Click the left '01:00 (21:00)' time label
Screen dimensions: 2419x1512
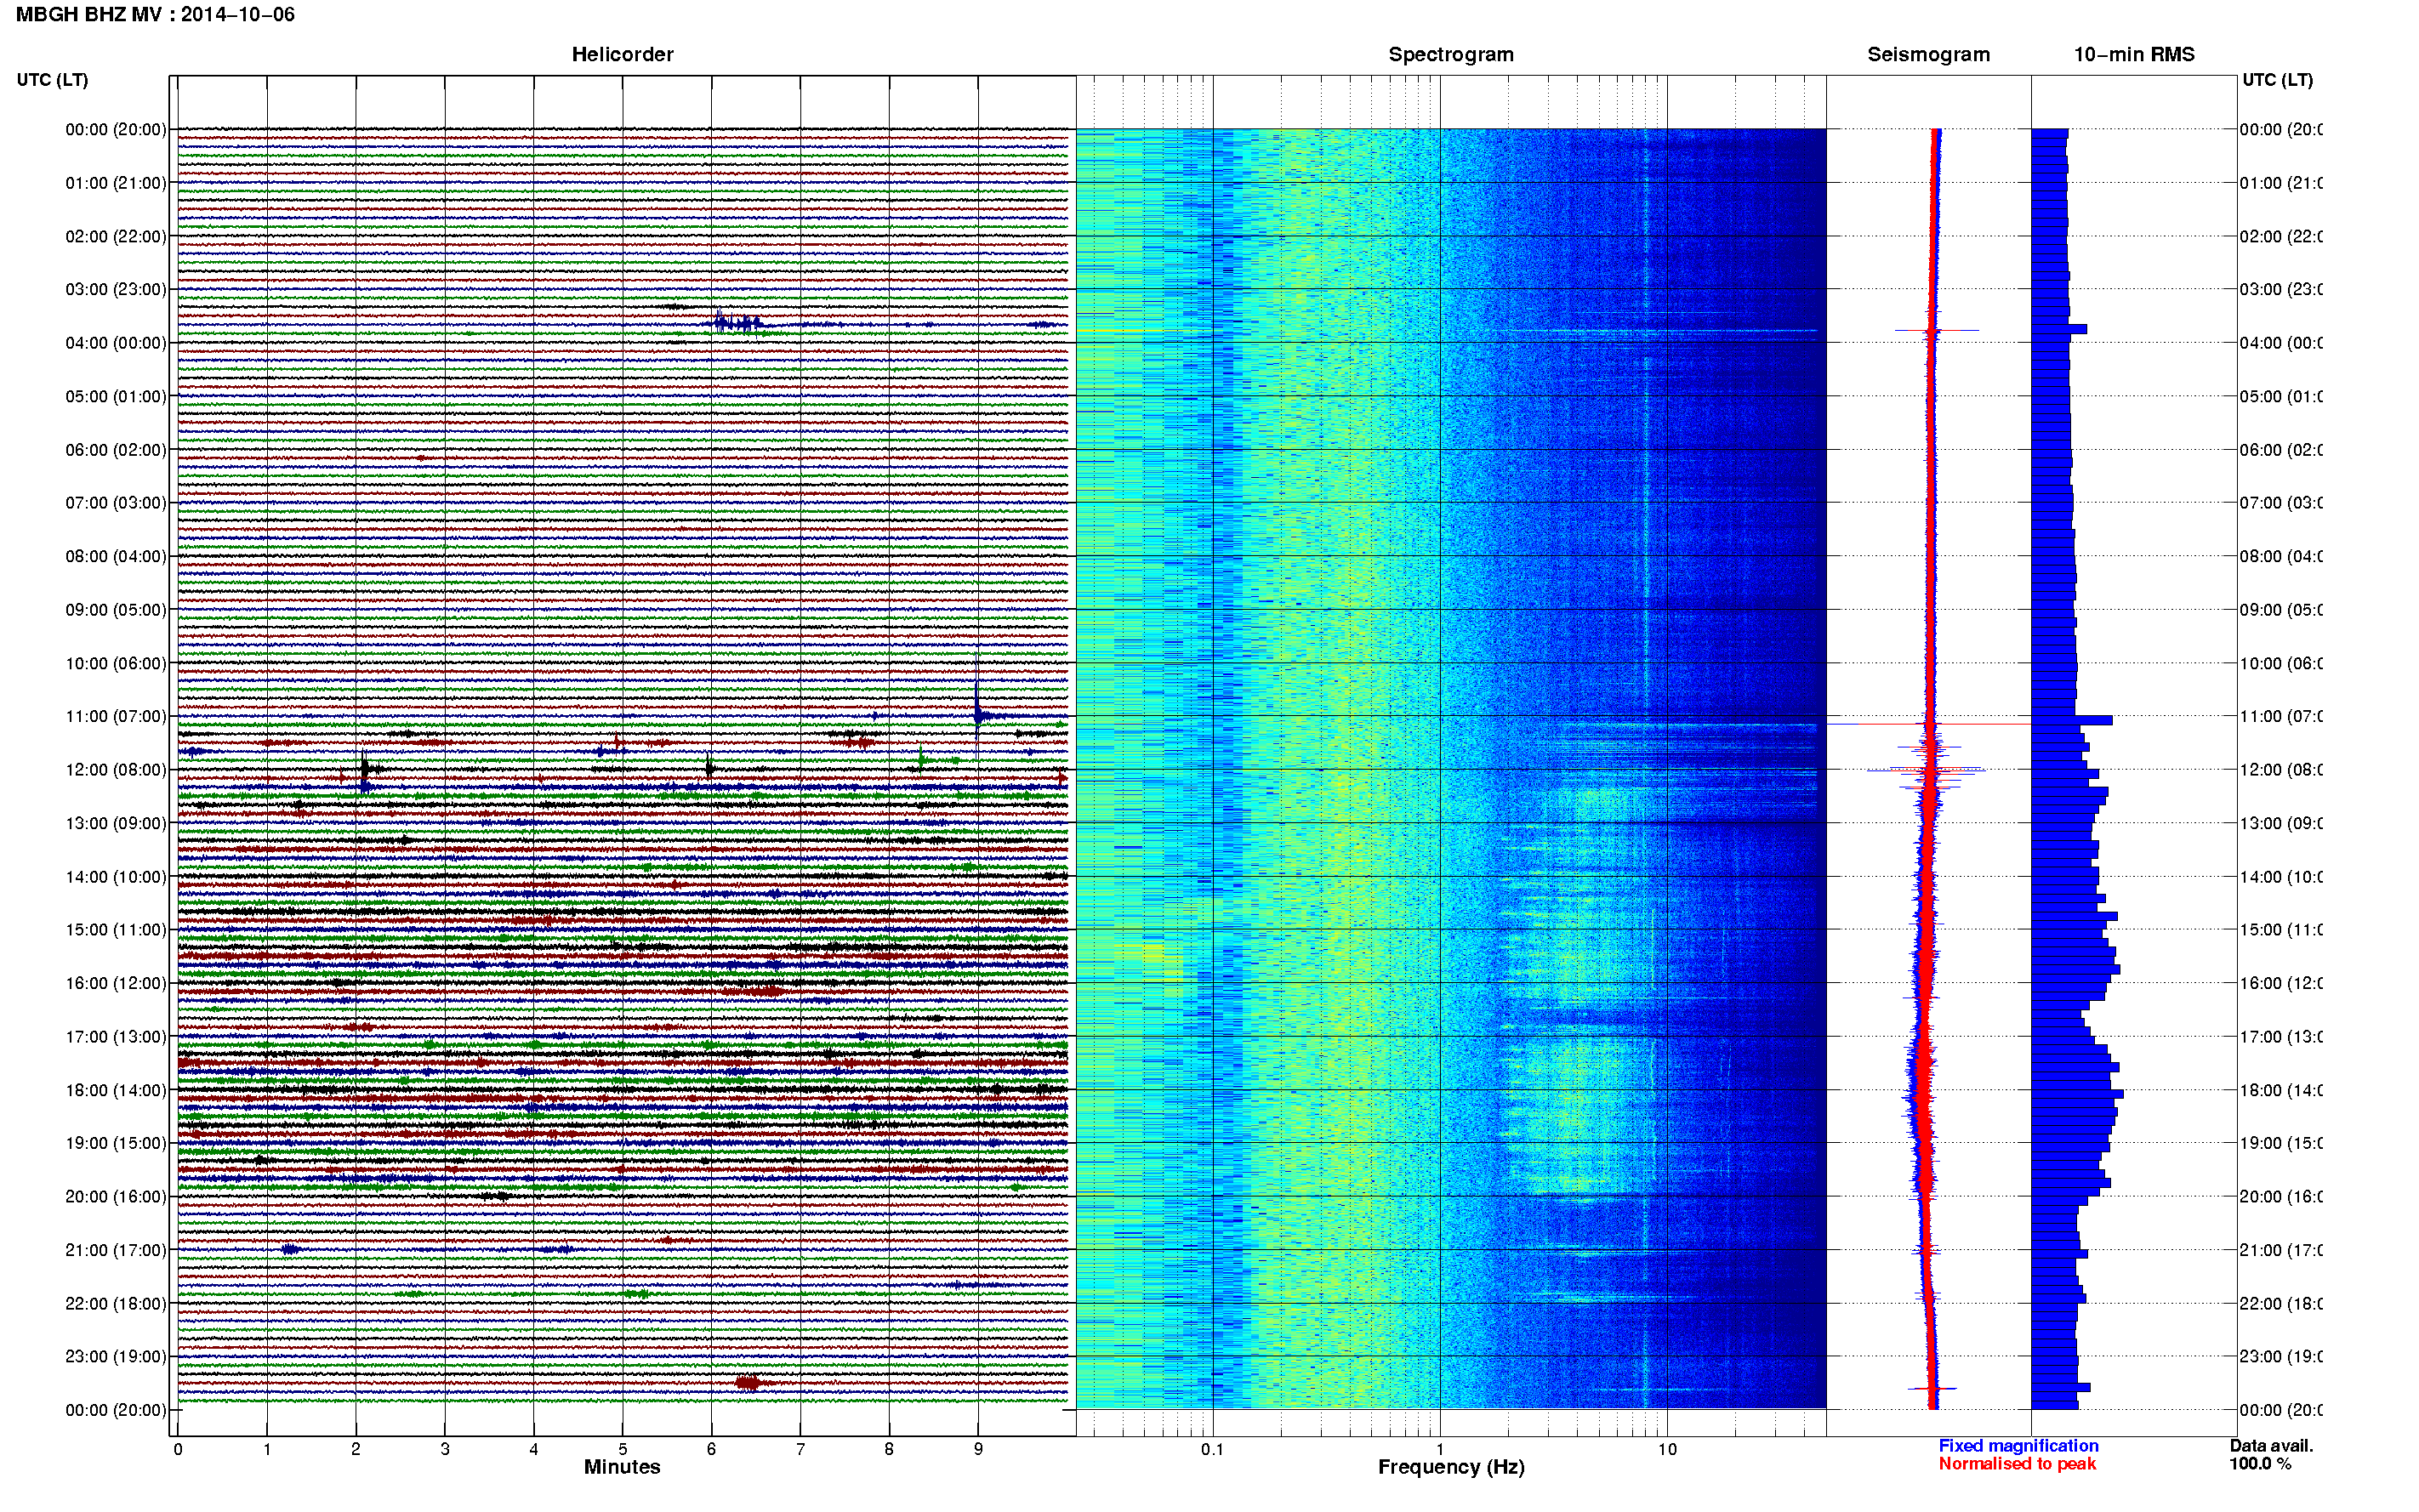coord(116,183)
